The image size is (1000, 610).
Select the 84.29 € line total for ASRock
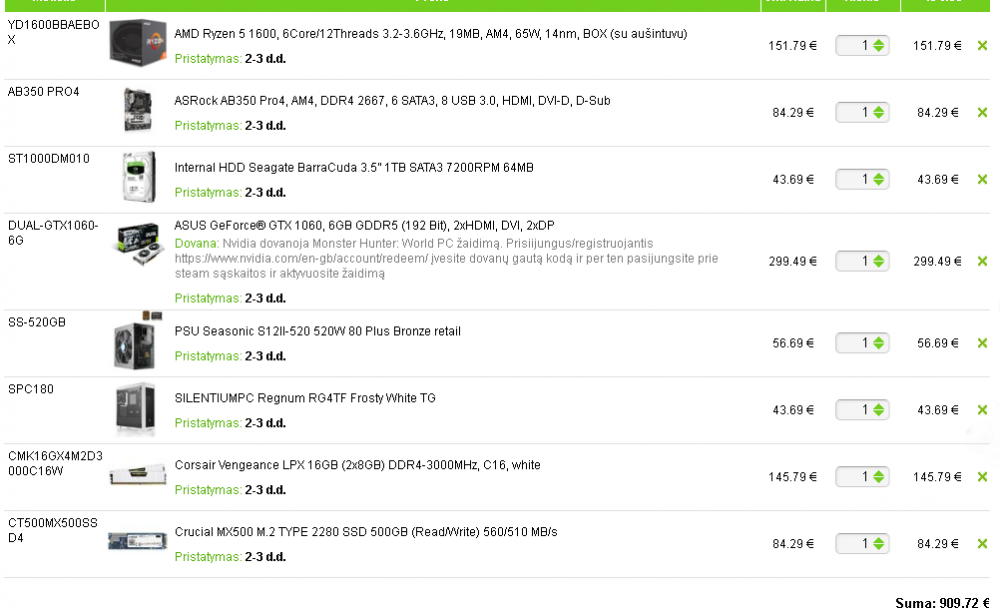pyautogui.click(x=938, y=113)
